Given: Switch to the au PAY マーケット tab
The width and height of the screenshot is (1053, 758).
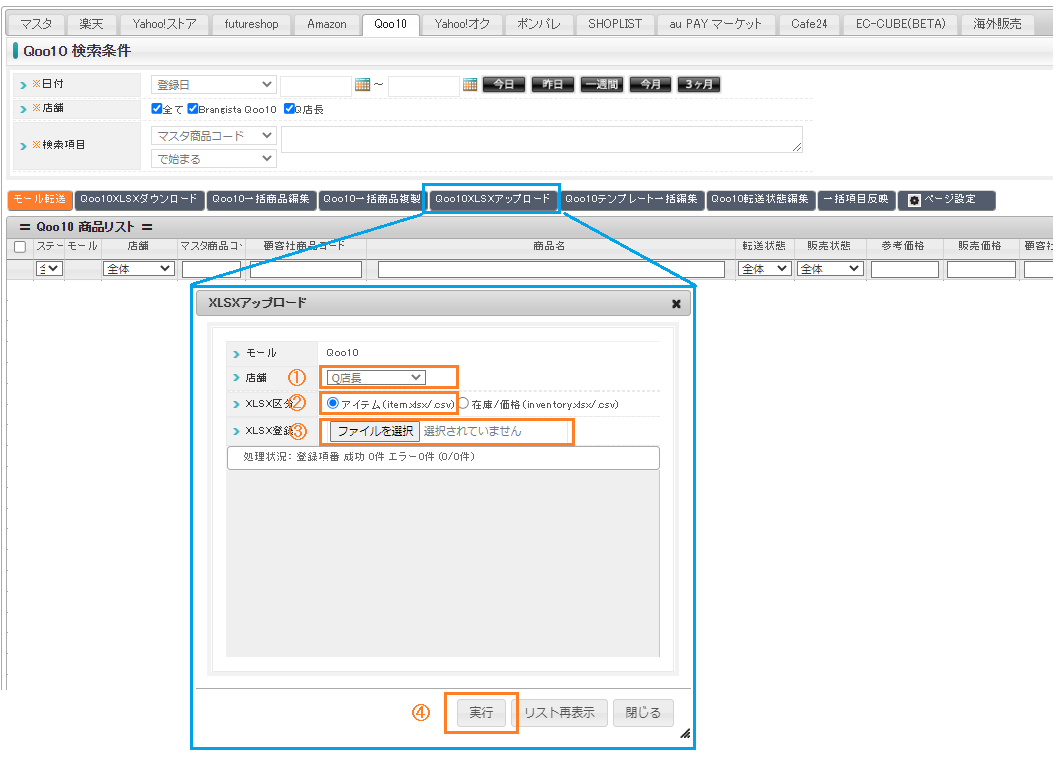Looking at the screenshot, I should click(715, 24).
